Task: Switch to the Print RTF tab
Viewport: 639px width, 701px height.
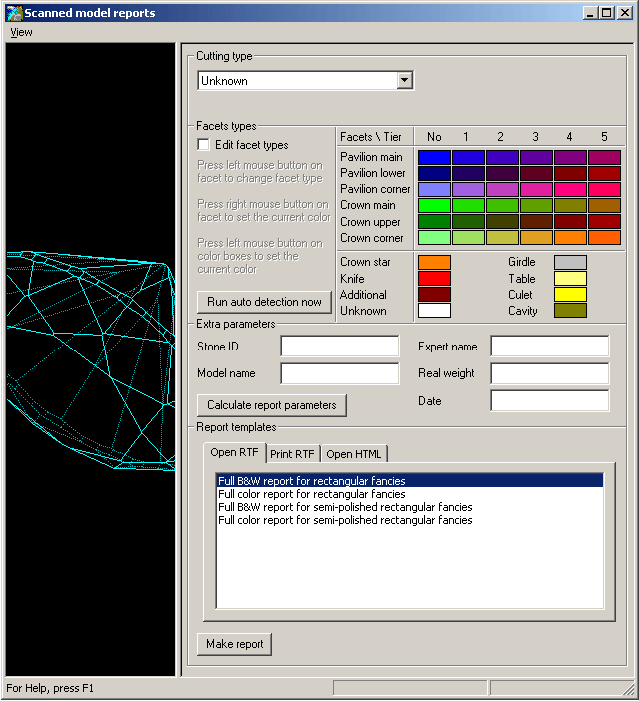Action: point(292,453)
